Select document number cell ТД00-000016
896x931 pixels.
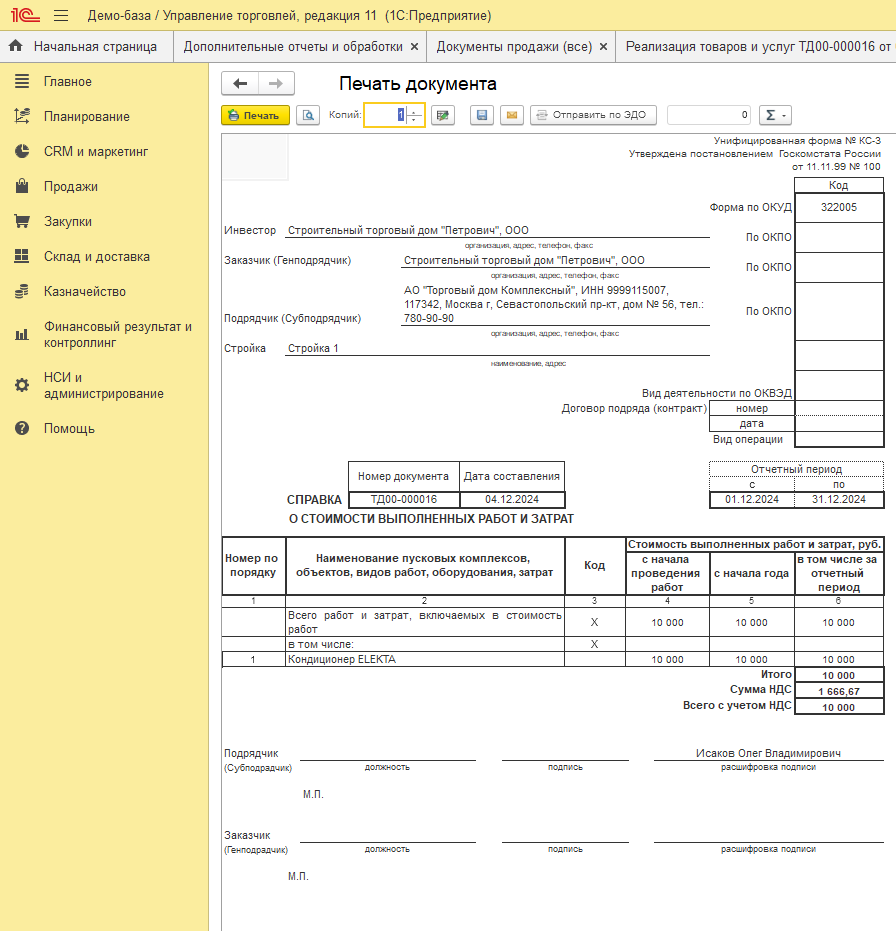404,499
